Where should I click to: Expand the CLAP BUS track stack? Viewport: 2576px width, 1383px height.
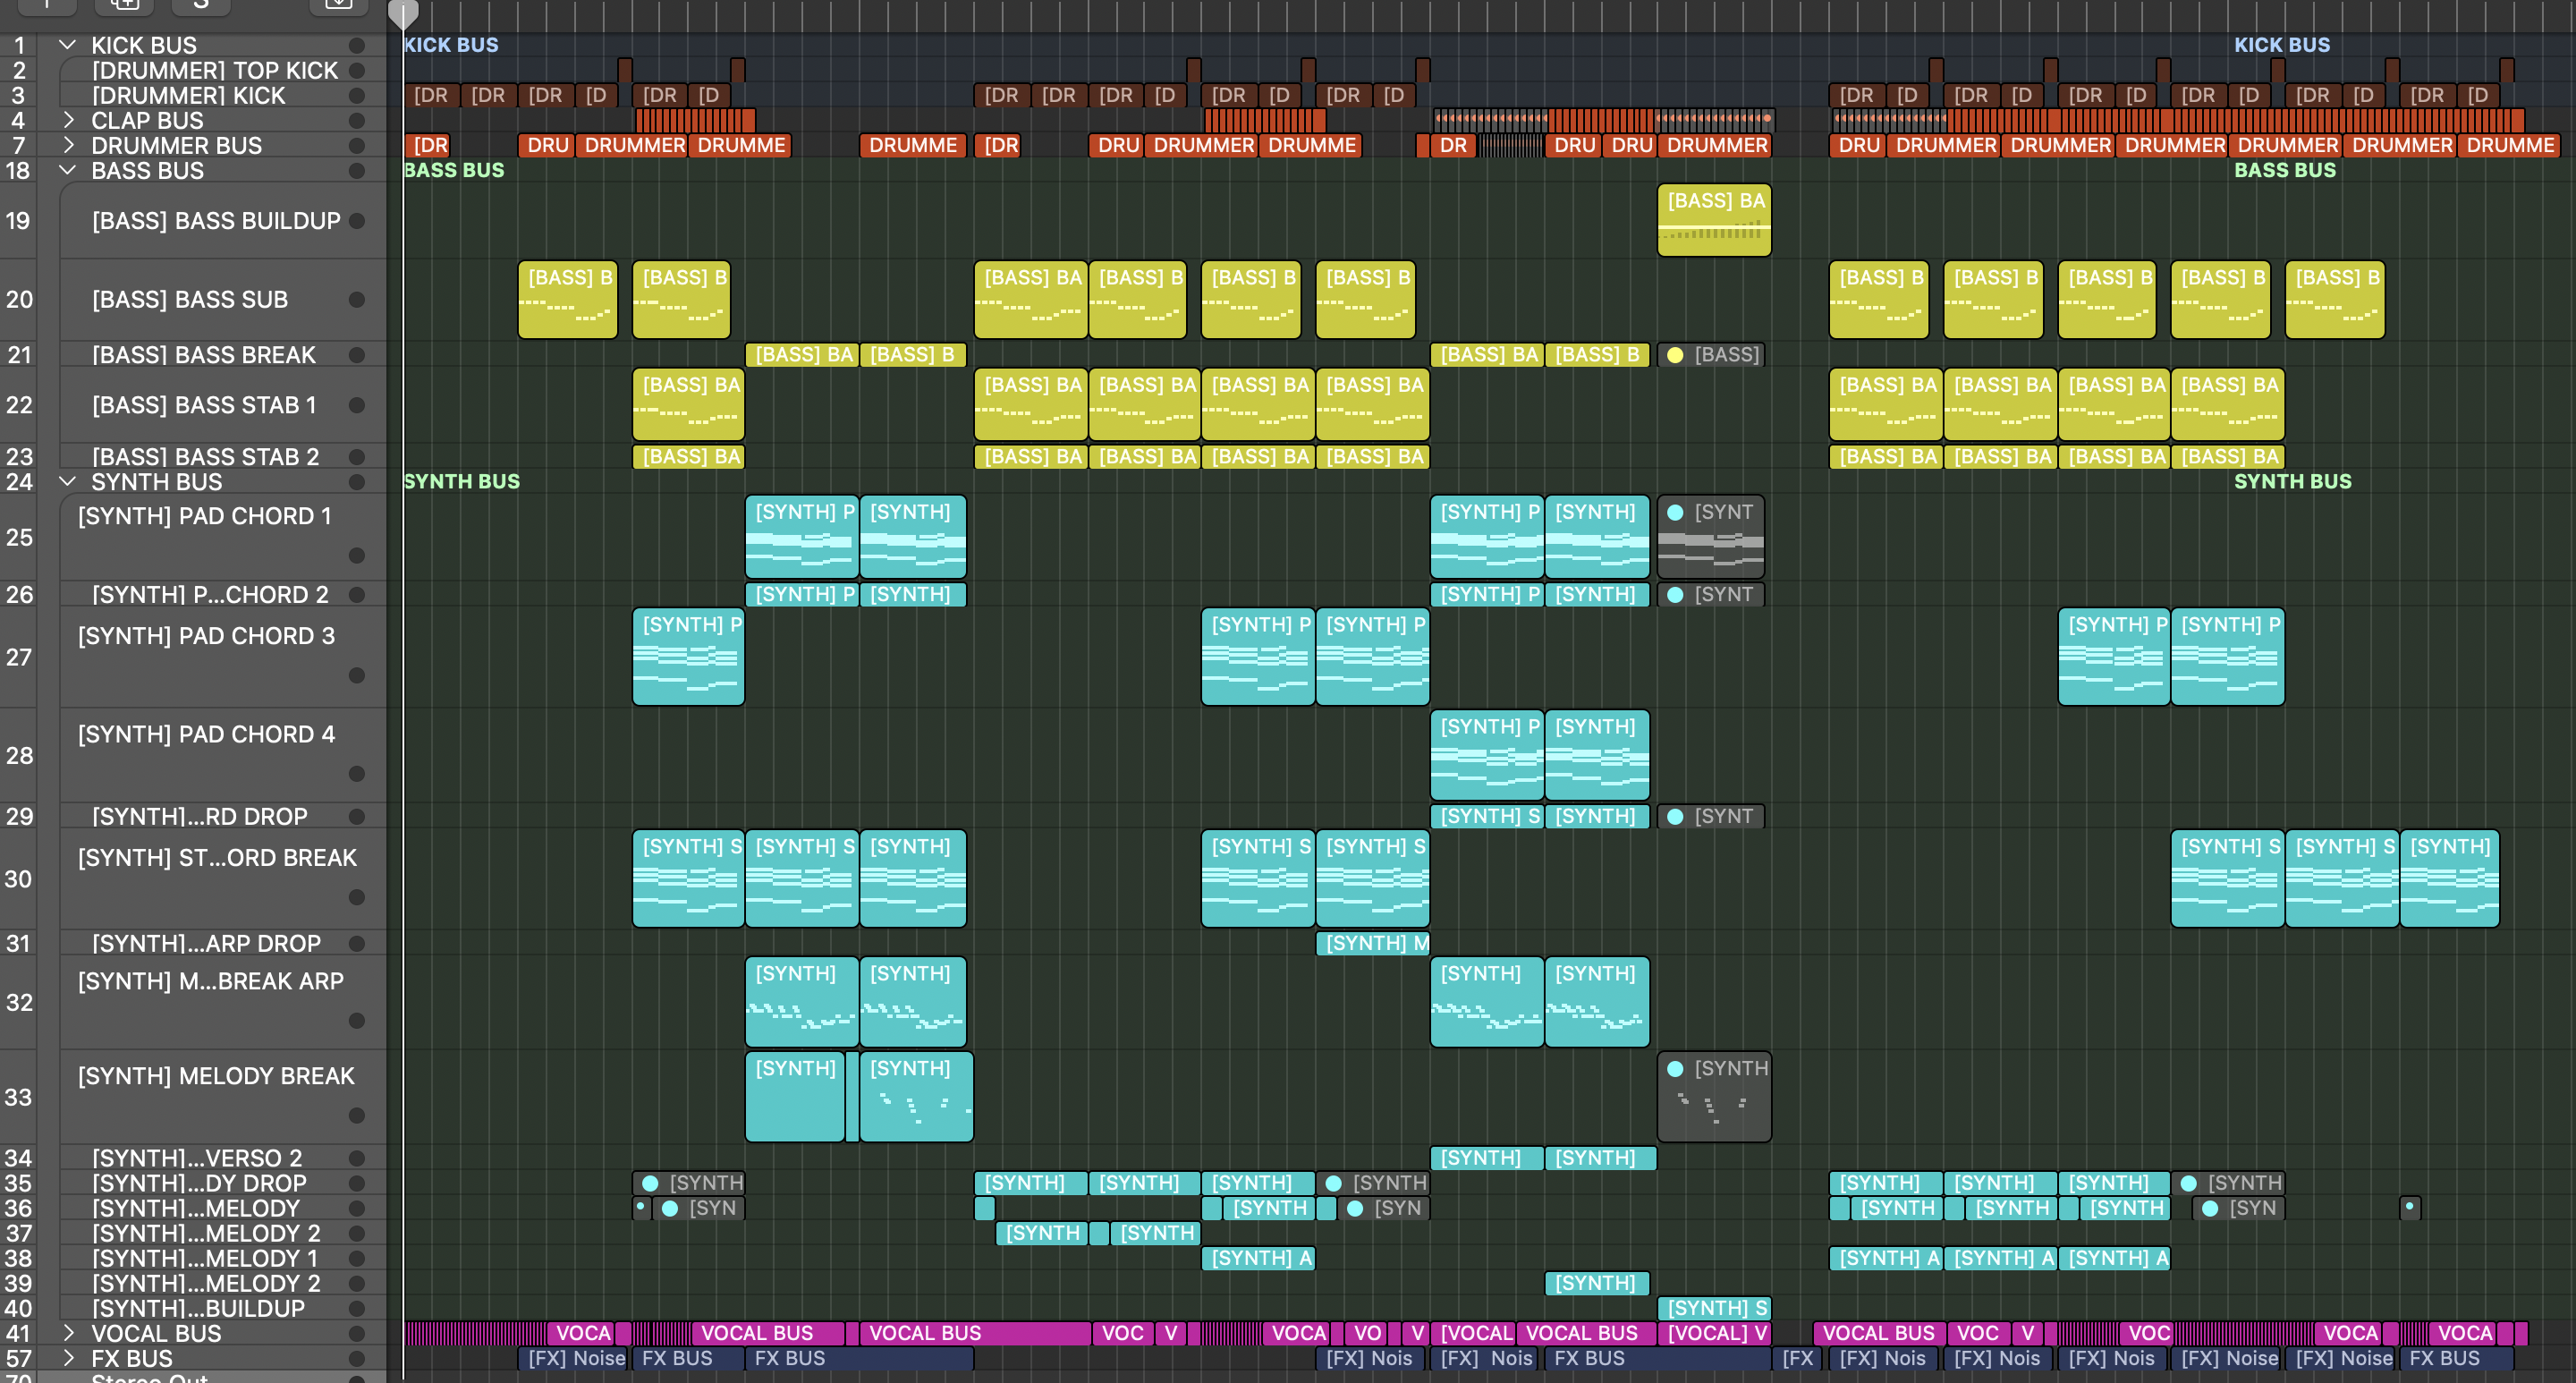pyautogui.click(x=68, y=120)
